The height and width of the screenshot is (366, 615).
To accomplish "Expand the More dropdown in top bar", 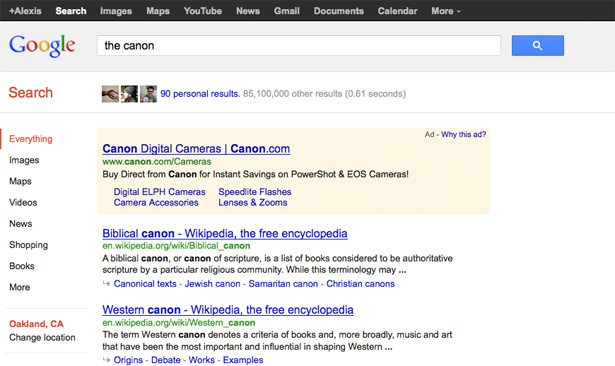I will pyautogui.click(x=446, y=11).
